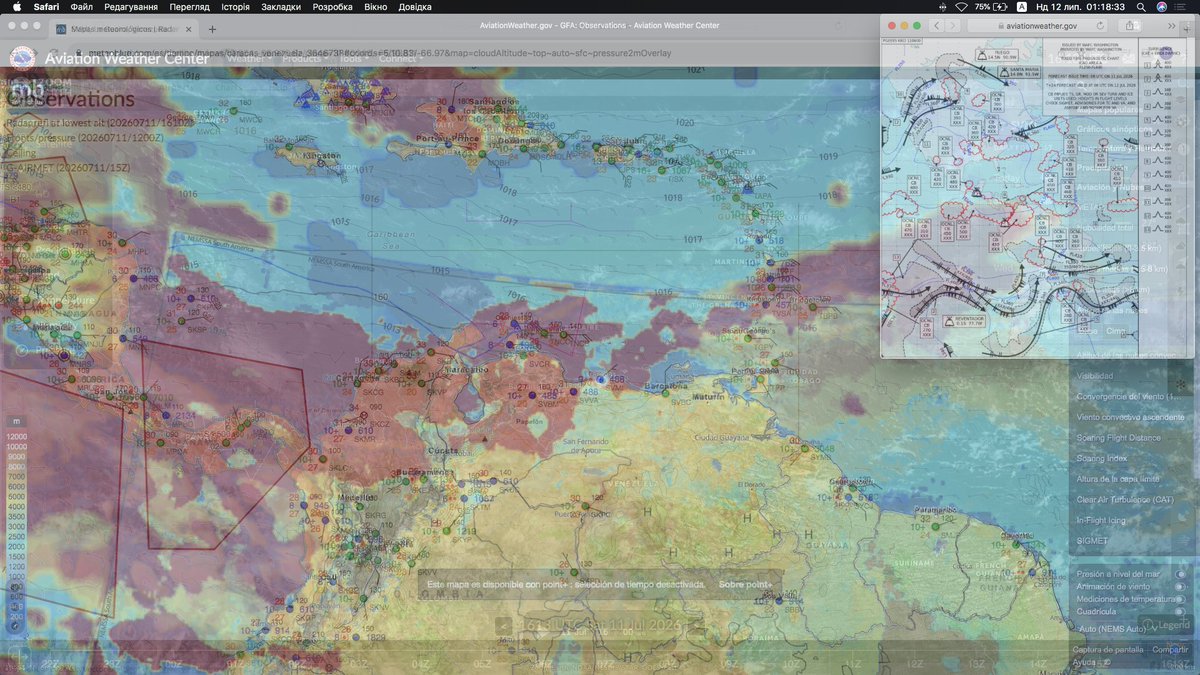Click the Ayuda link
This screenshot has height=675, width=1200.
coord(1084,661)
